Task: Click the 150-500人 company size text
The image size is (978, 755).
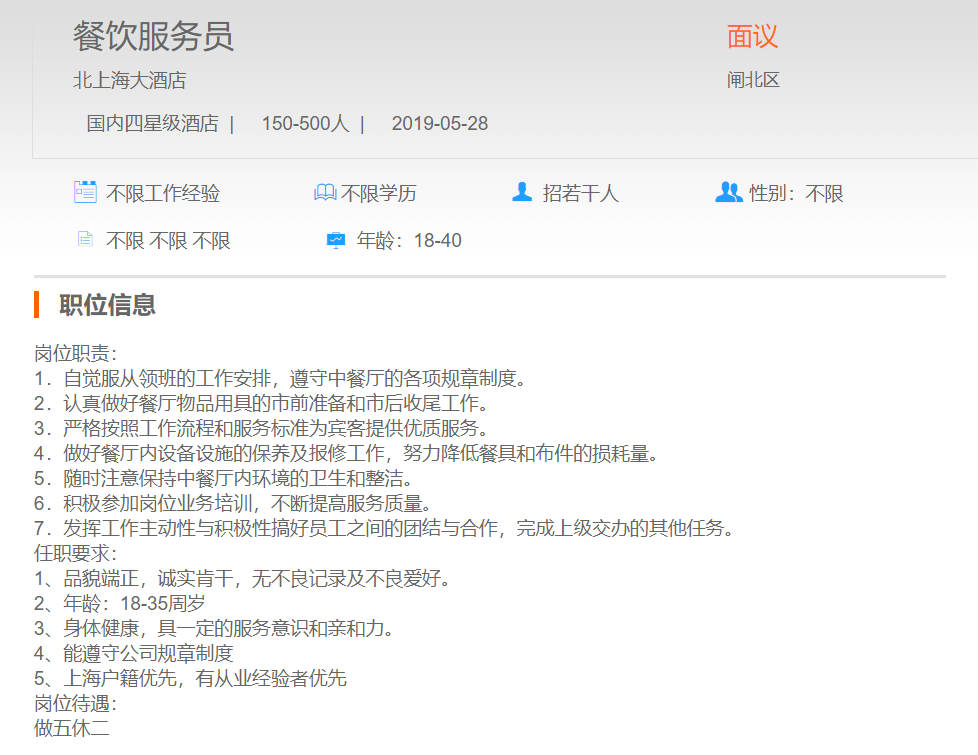Action: pyautogui.click(x=305, y=124)
